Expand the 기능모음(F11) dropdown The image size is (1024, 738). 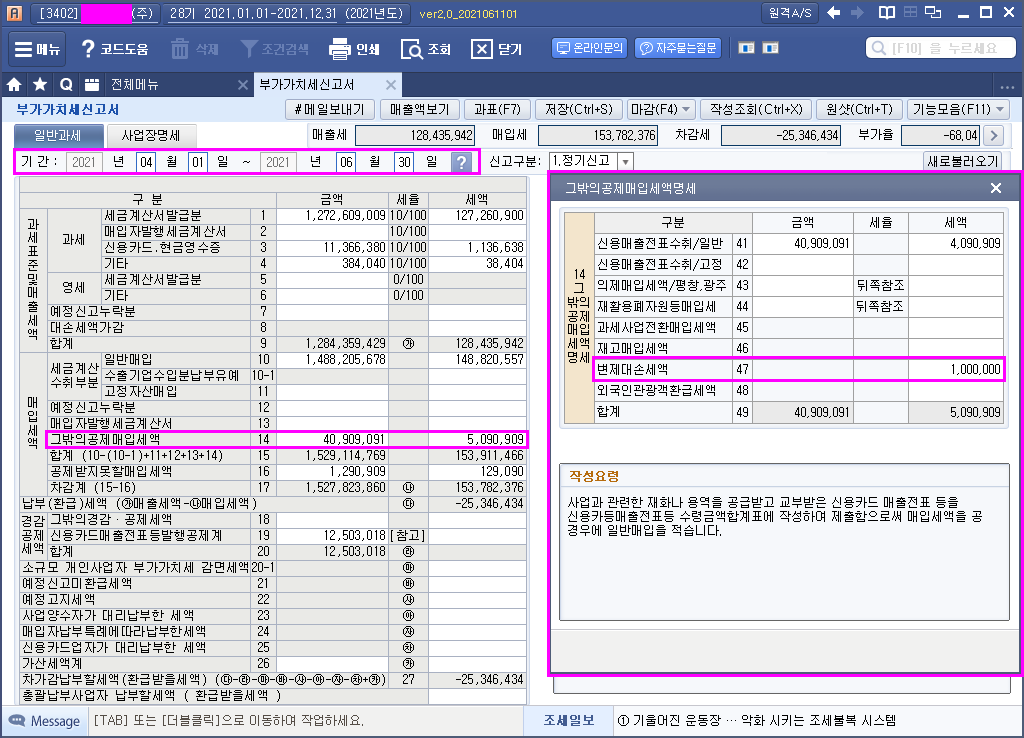(960, 109)
